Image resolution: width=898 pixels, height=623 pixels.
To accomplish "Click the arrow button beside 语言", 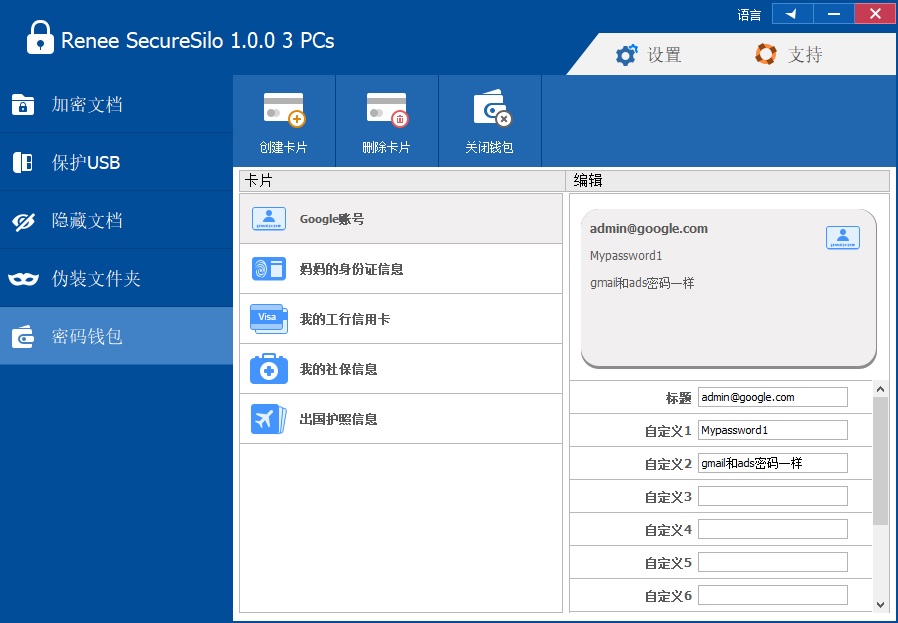I will pyautogui.click(x=793, y=14).
